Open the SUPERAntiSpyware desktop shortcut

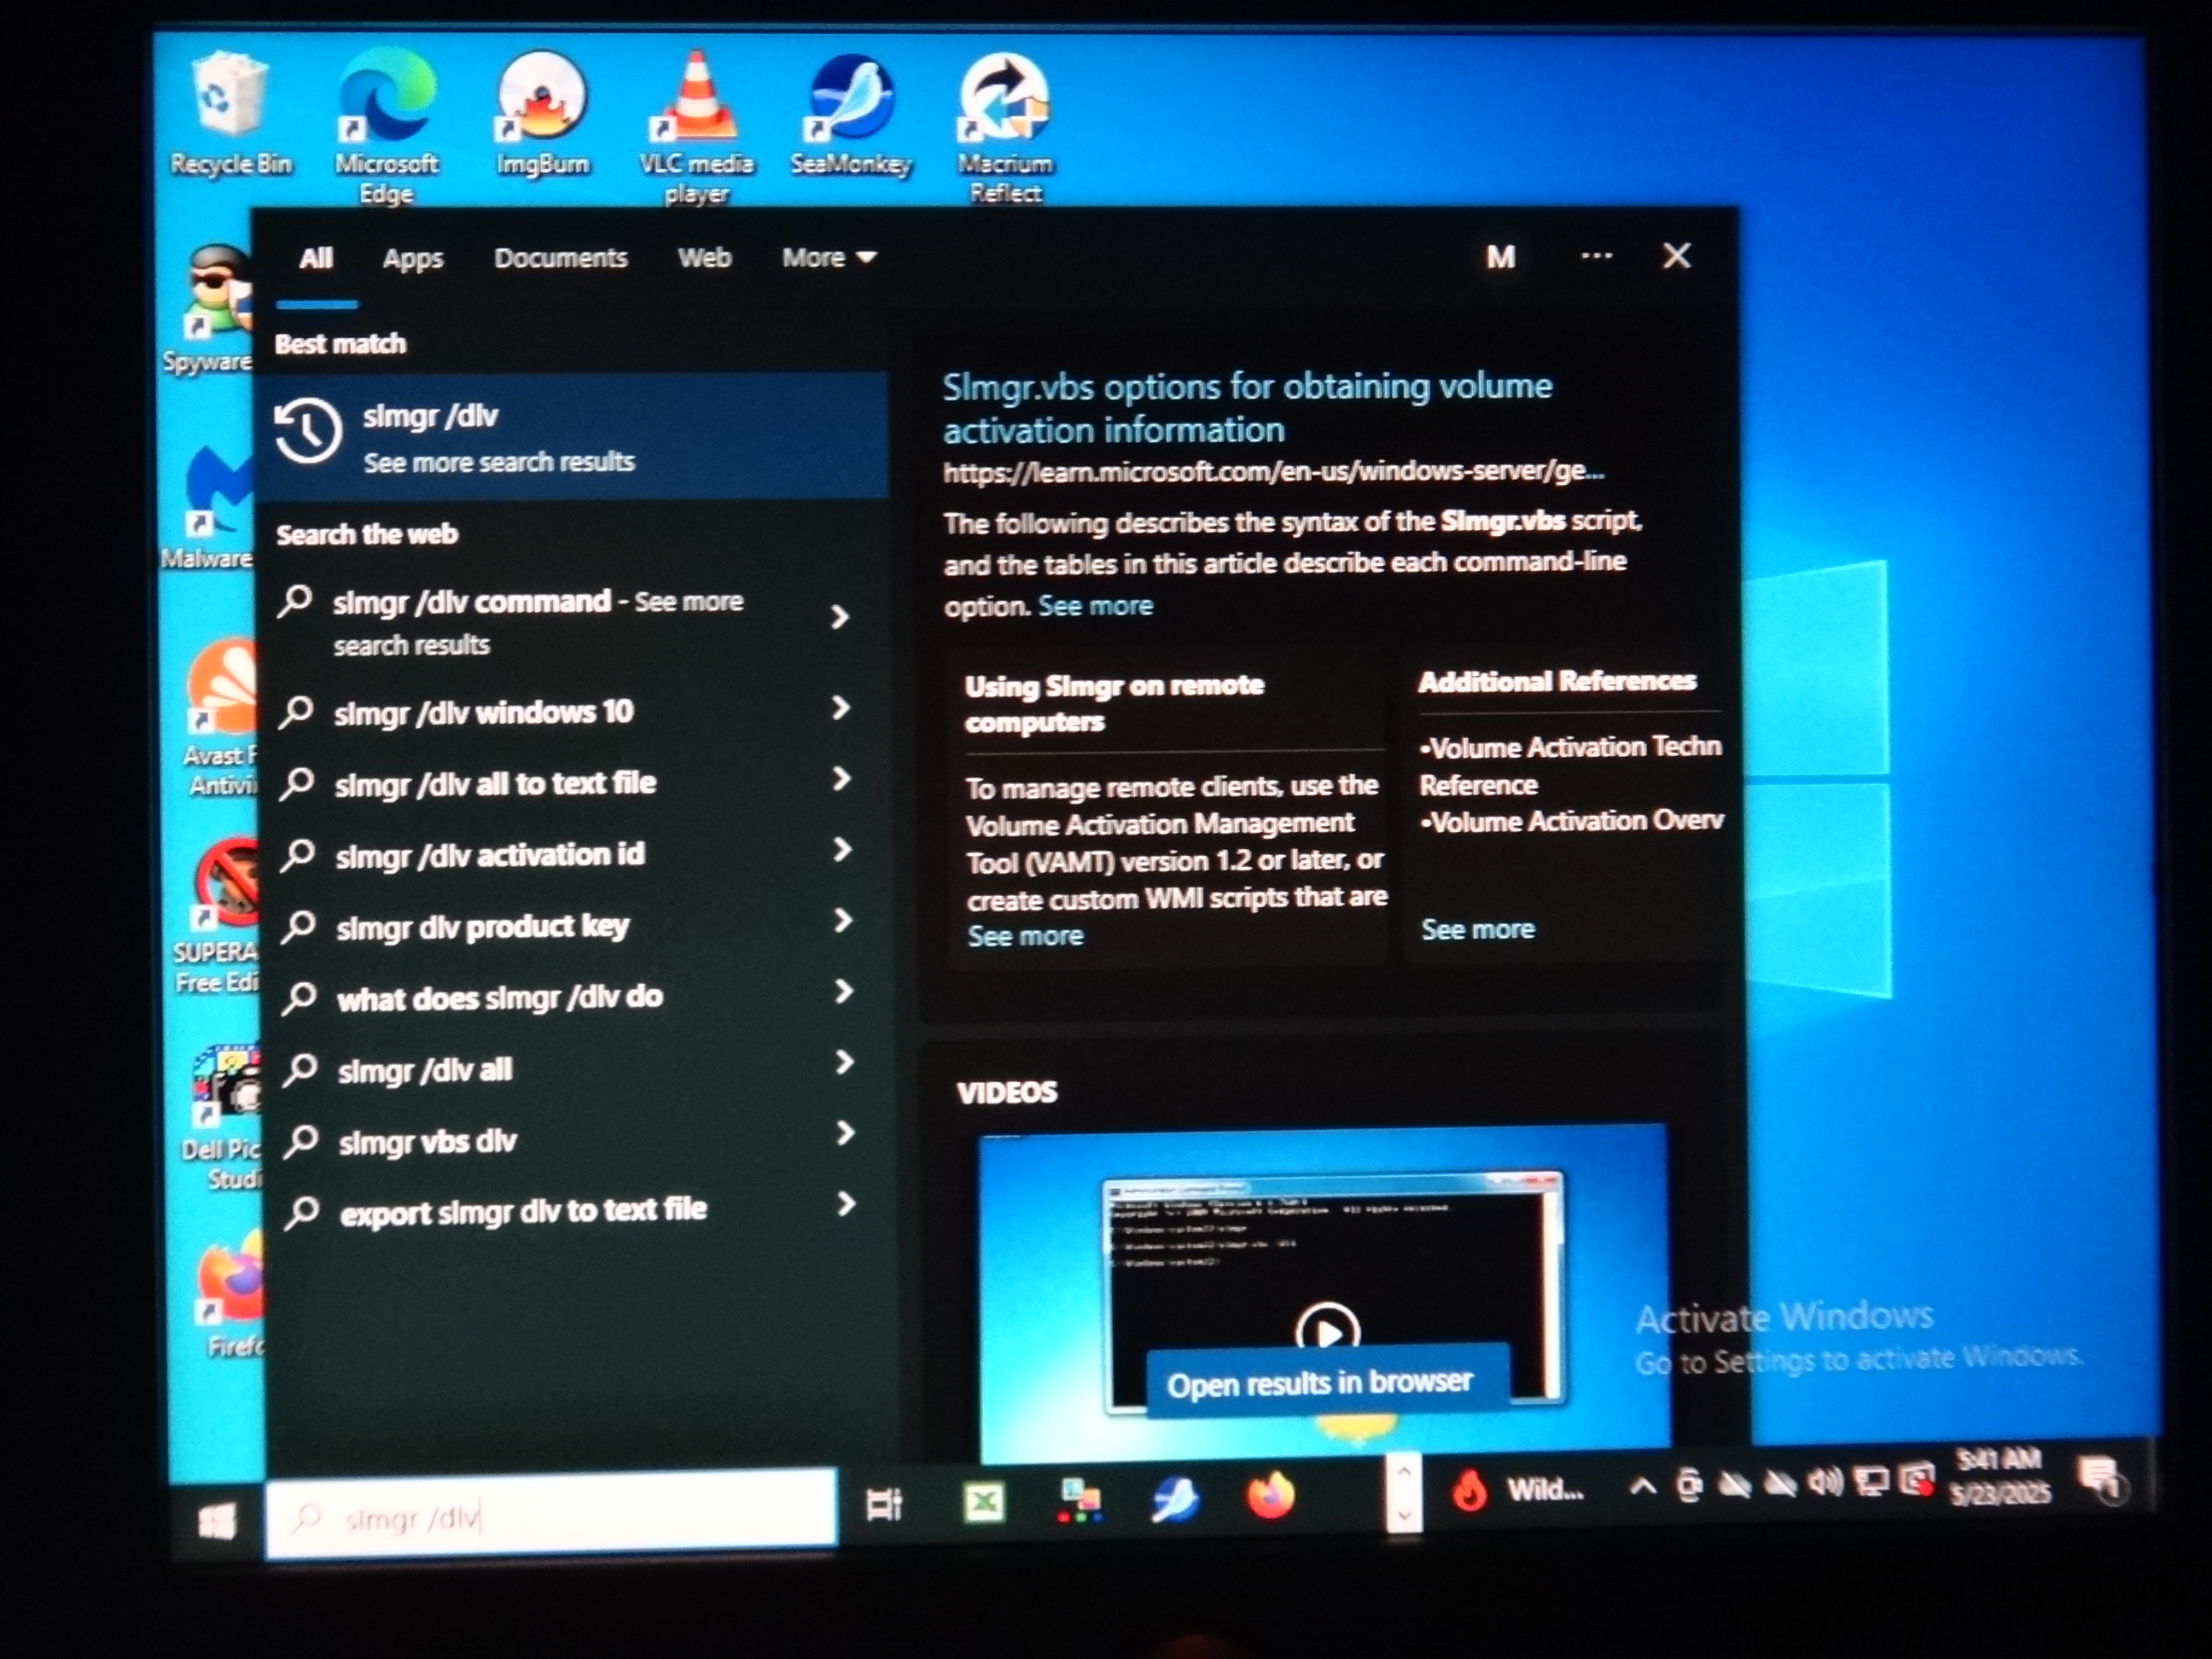coord(218,916)
